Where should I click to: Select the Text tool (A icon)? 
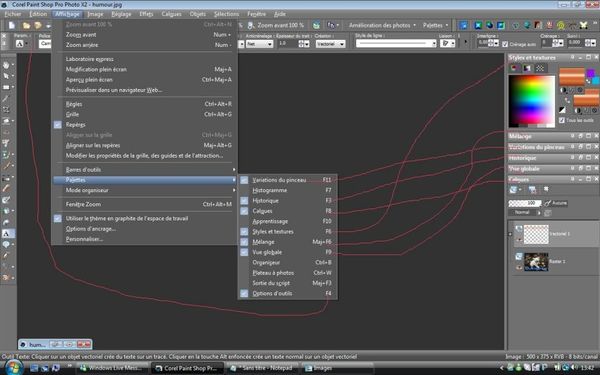click(7, 233)
